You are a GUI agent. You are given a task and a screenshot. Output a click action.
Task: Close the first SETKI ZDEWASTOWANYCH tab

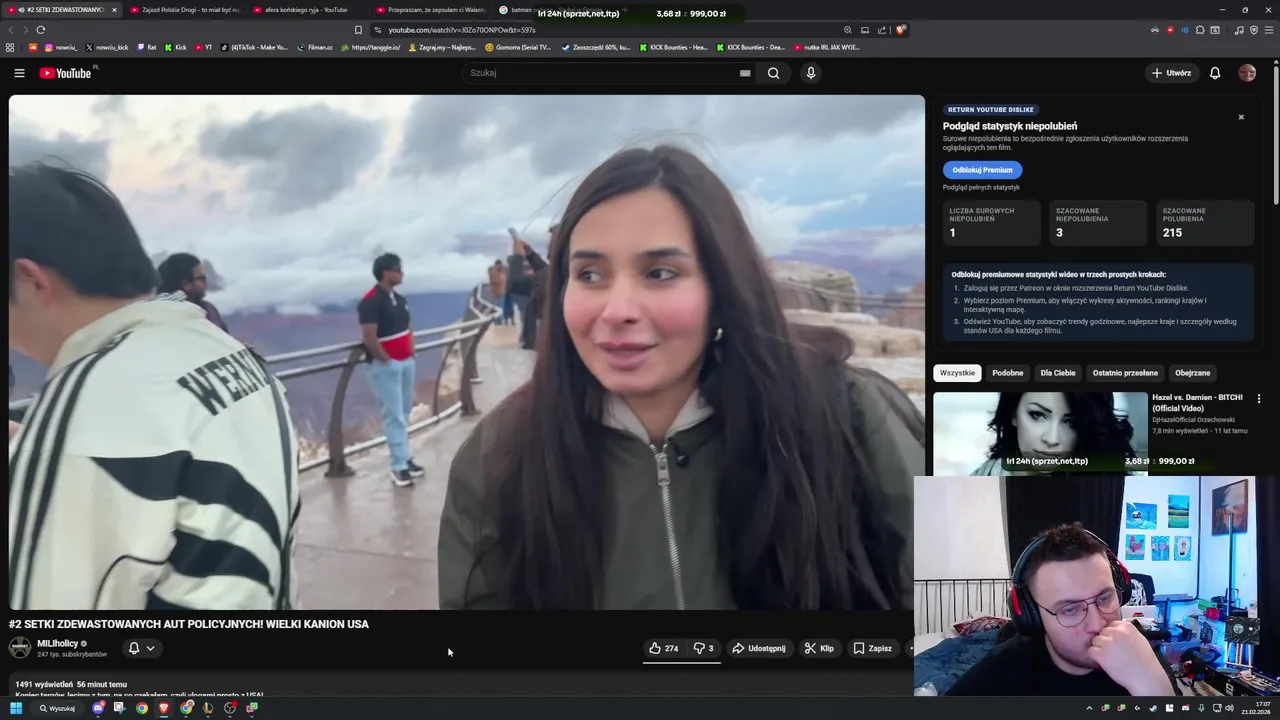[x=114, y=10]
